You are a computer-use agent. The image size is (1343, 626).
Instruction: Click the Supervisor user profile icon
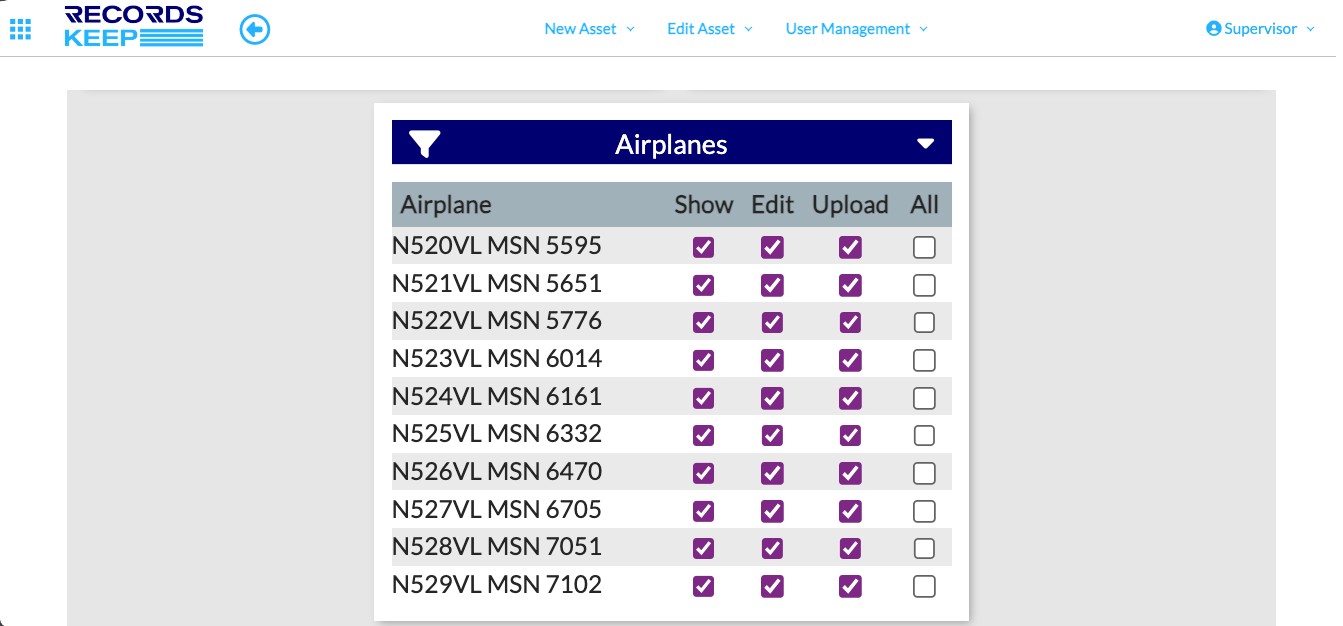[x=1214, y=29]
